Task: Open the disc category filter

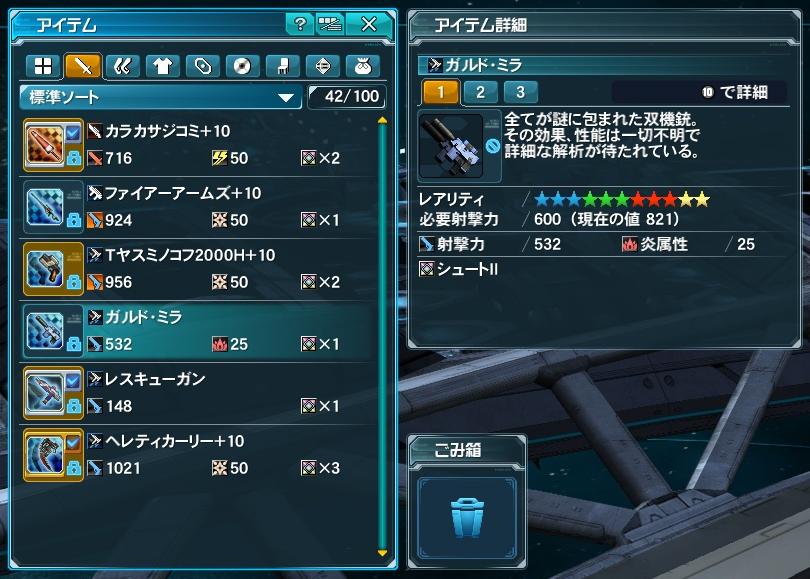Action: click(x=242, y=66)
